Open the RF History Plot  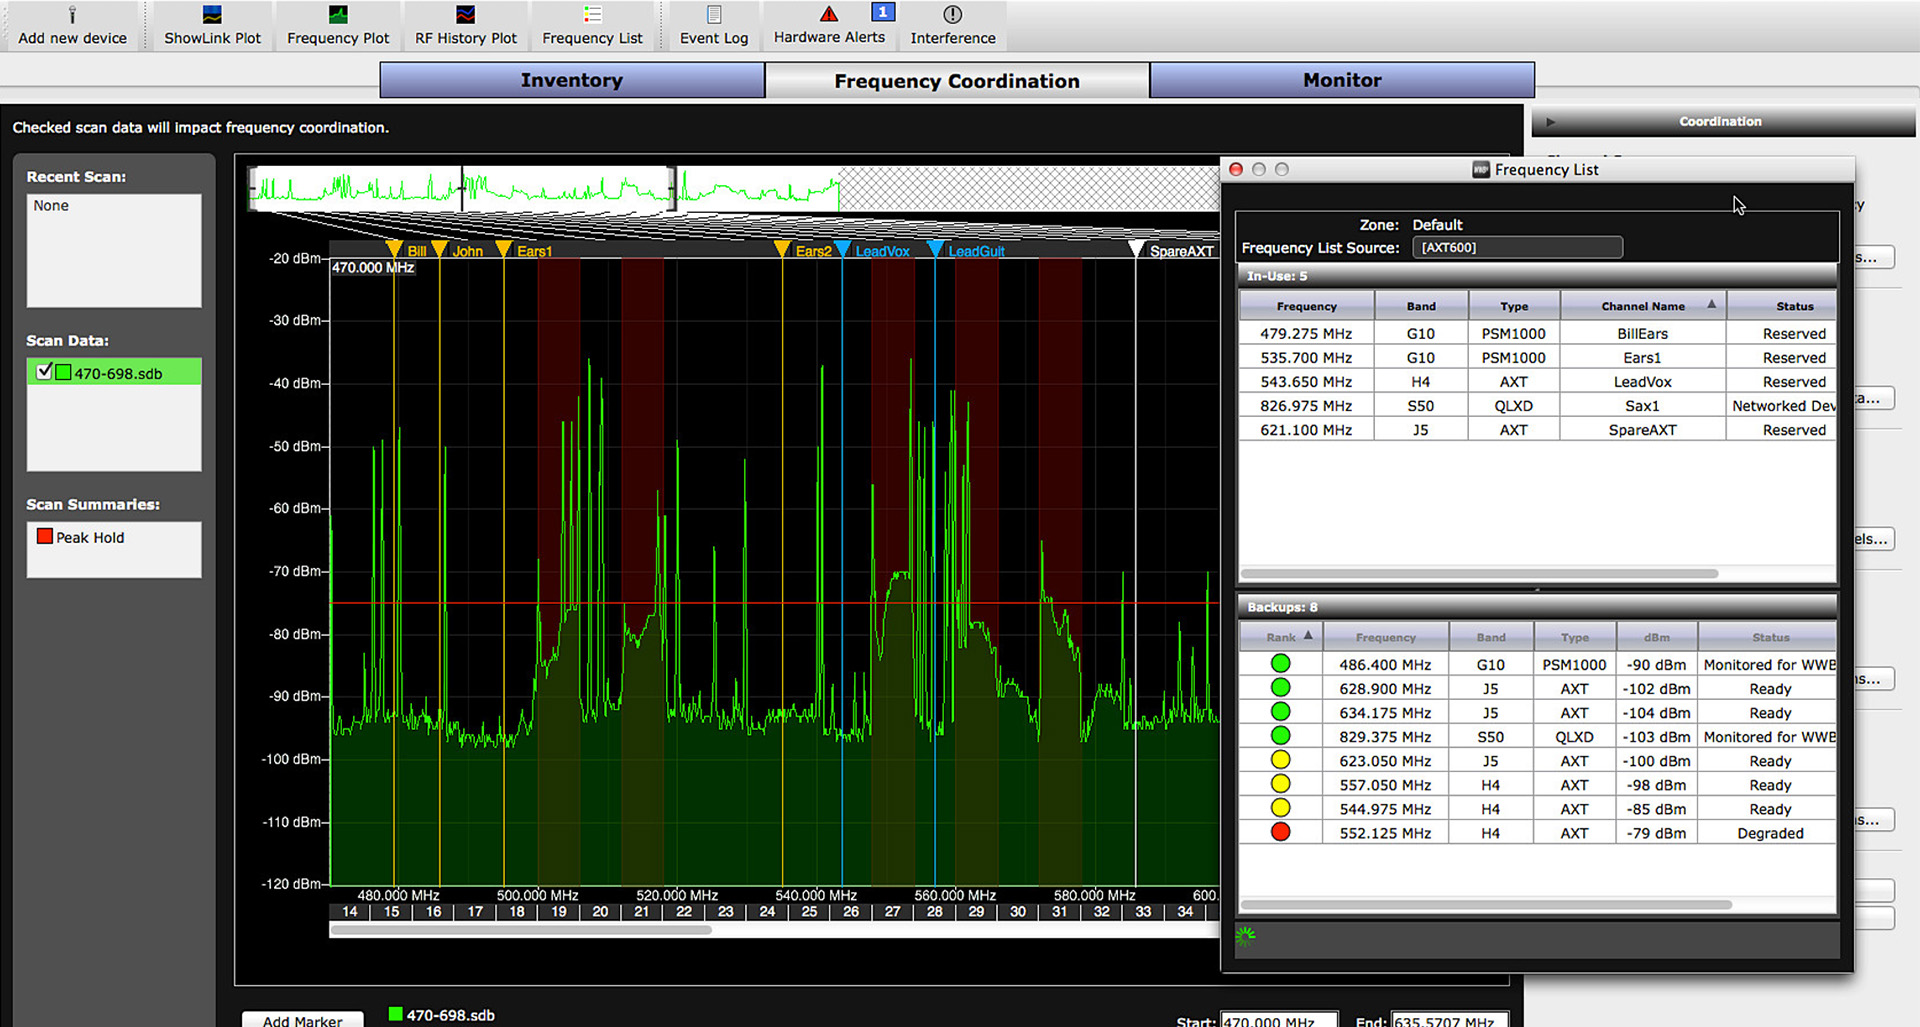coord(466,26)
